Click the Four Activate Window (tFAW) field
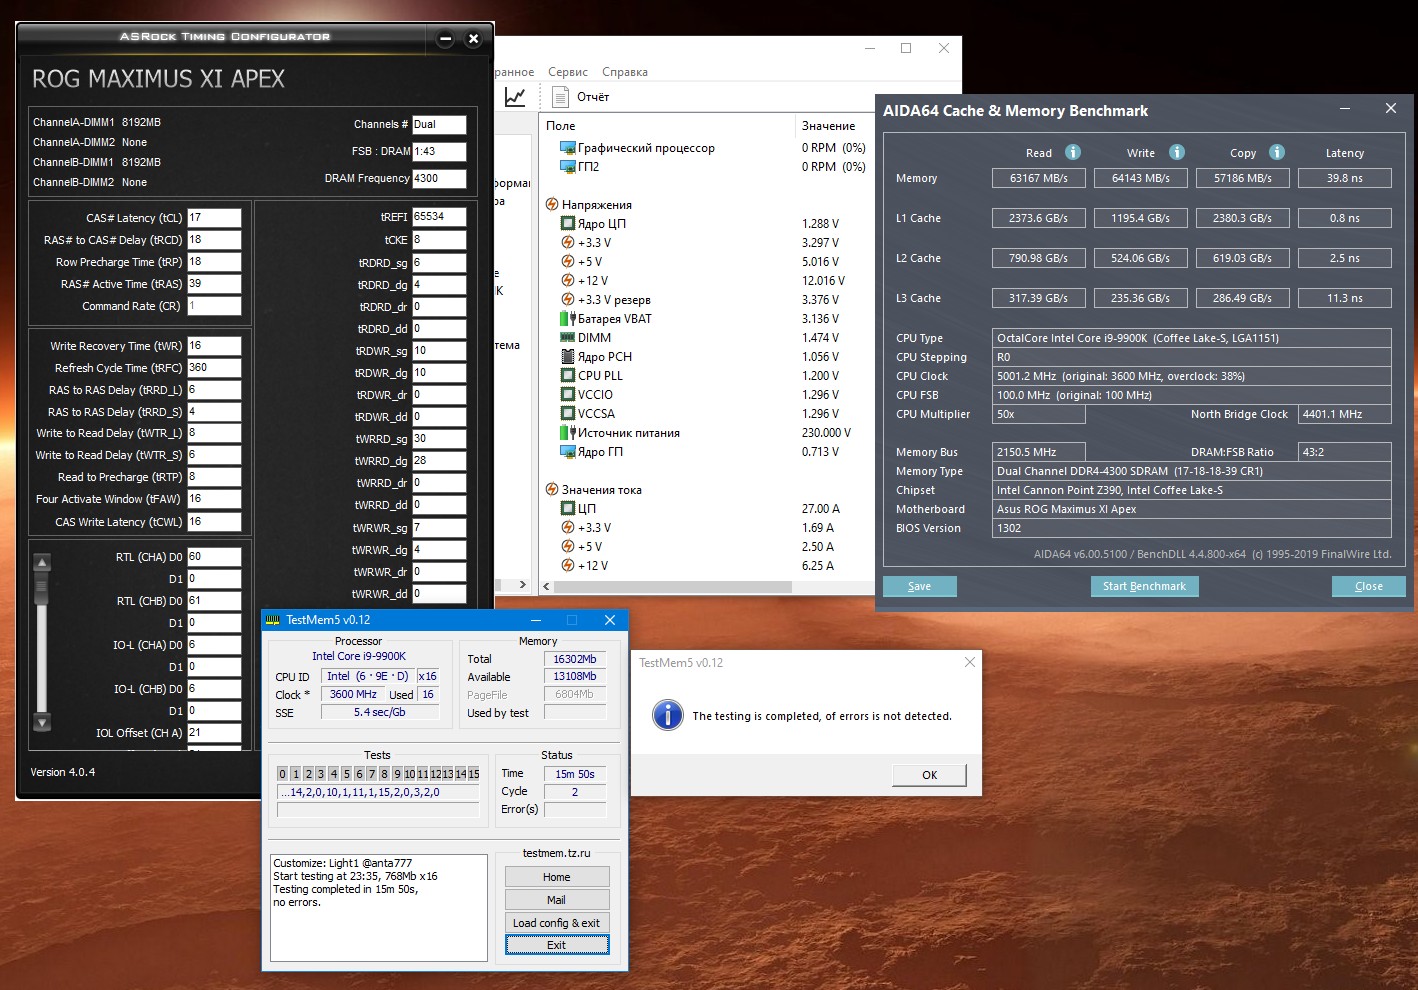 pyautogui.click(x=214, y=499)
